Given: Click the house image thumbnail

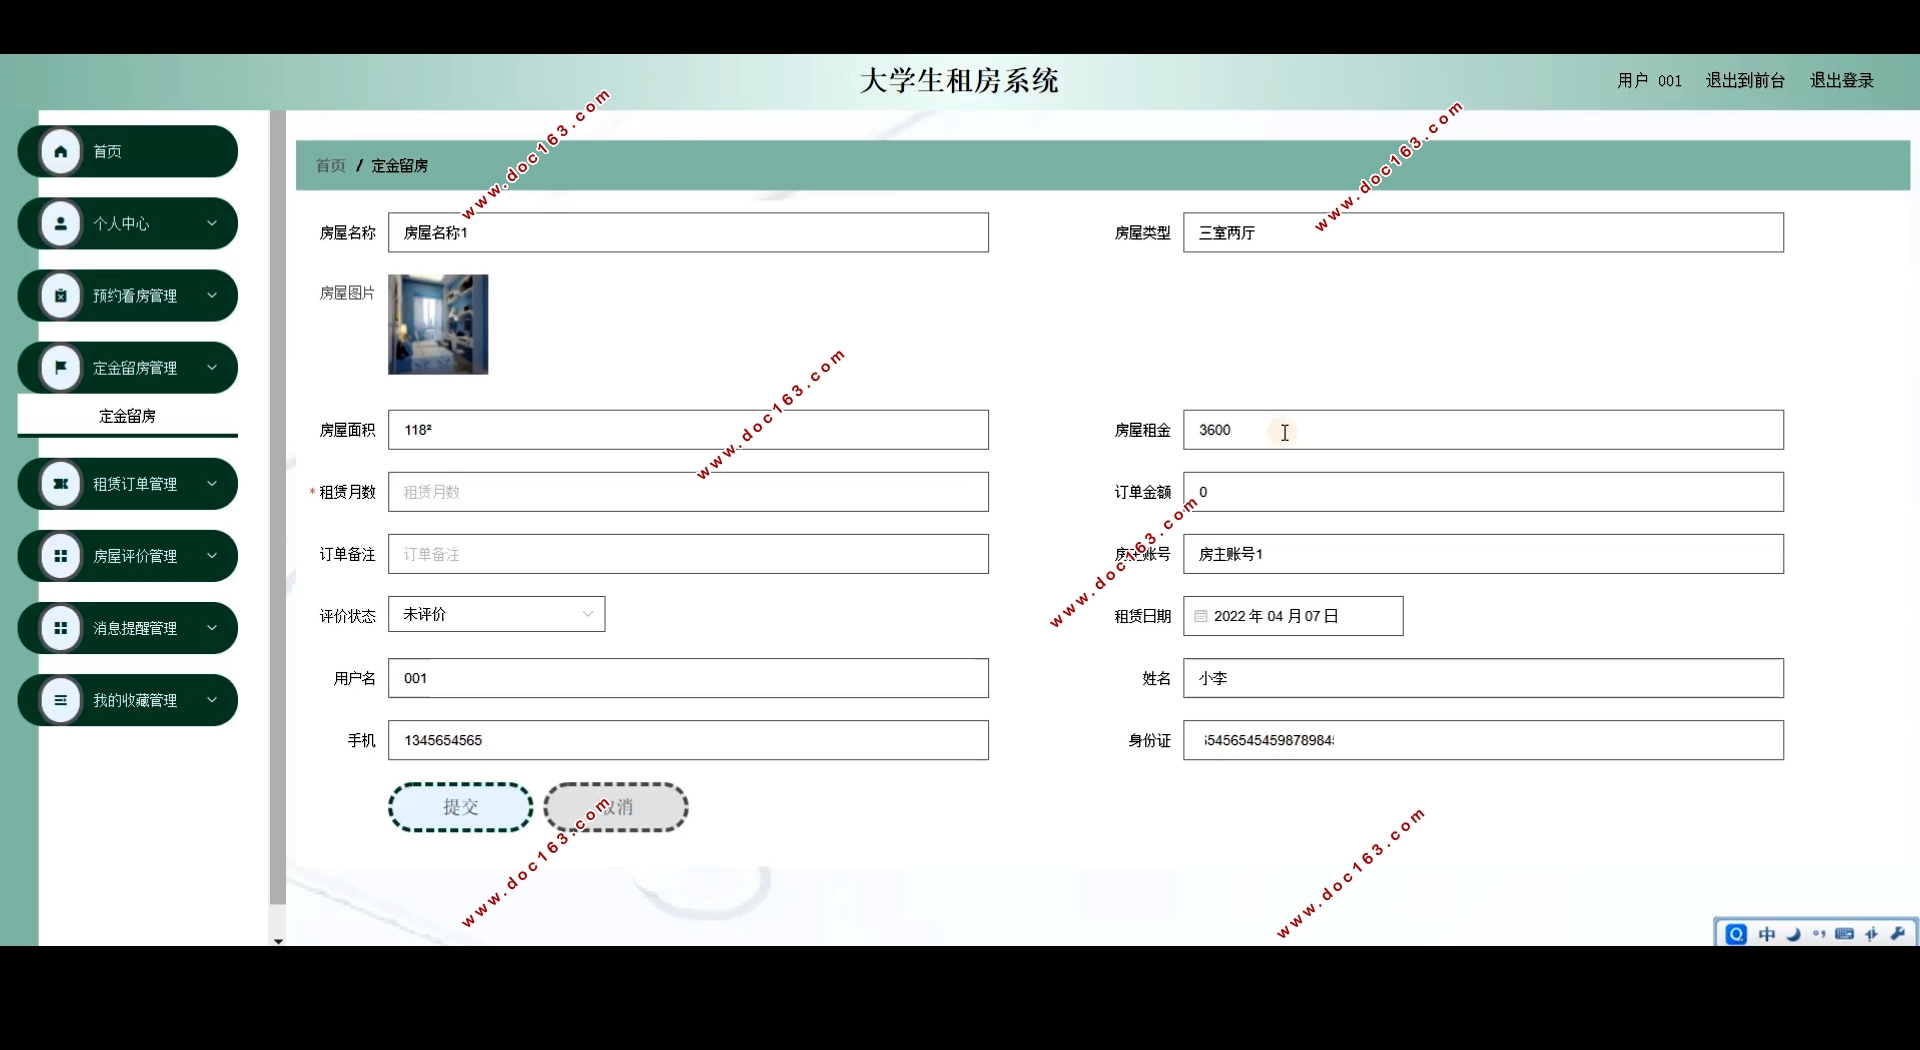Looking at the screenshot, I should (438, 325).
